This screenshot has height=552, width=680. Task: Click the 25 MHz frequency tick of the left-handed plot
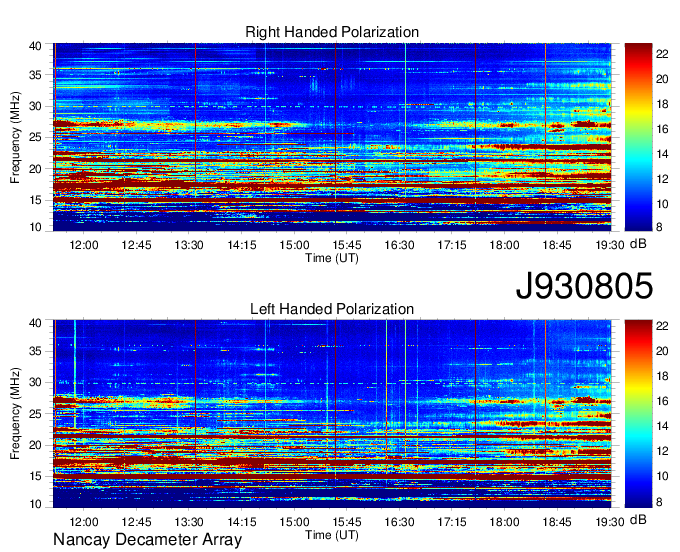35,414
